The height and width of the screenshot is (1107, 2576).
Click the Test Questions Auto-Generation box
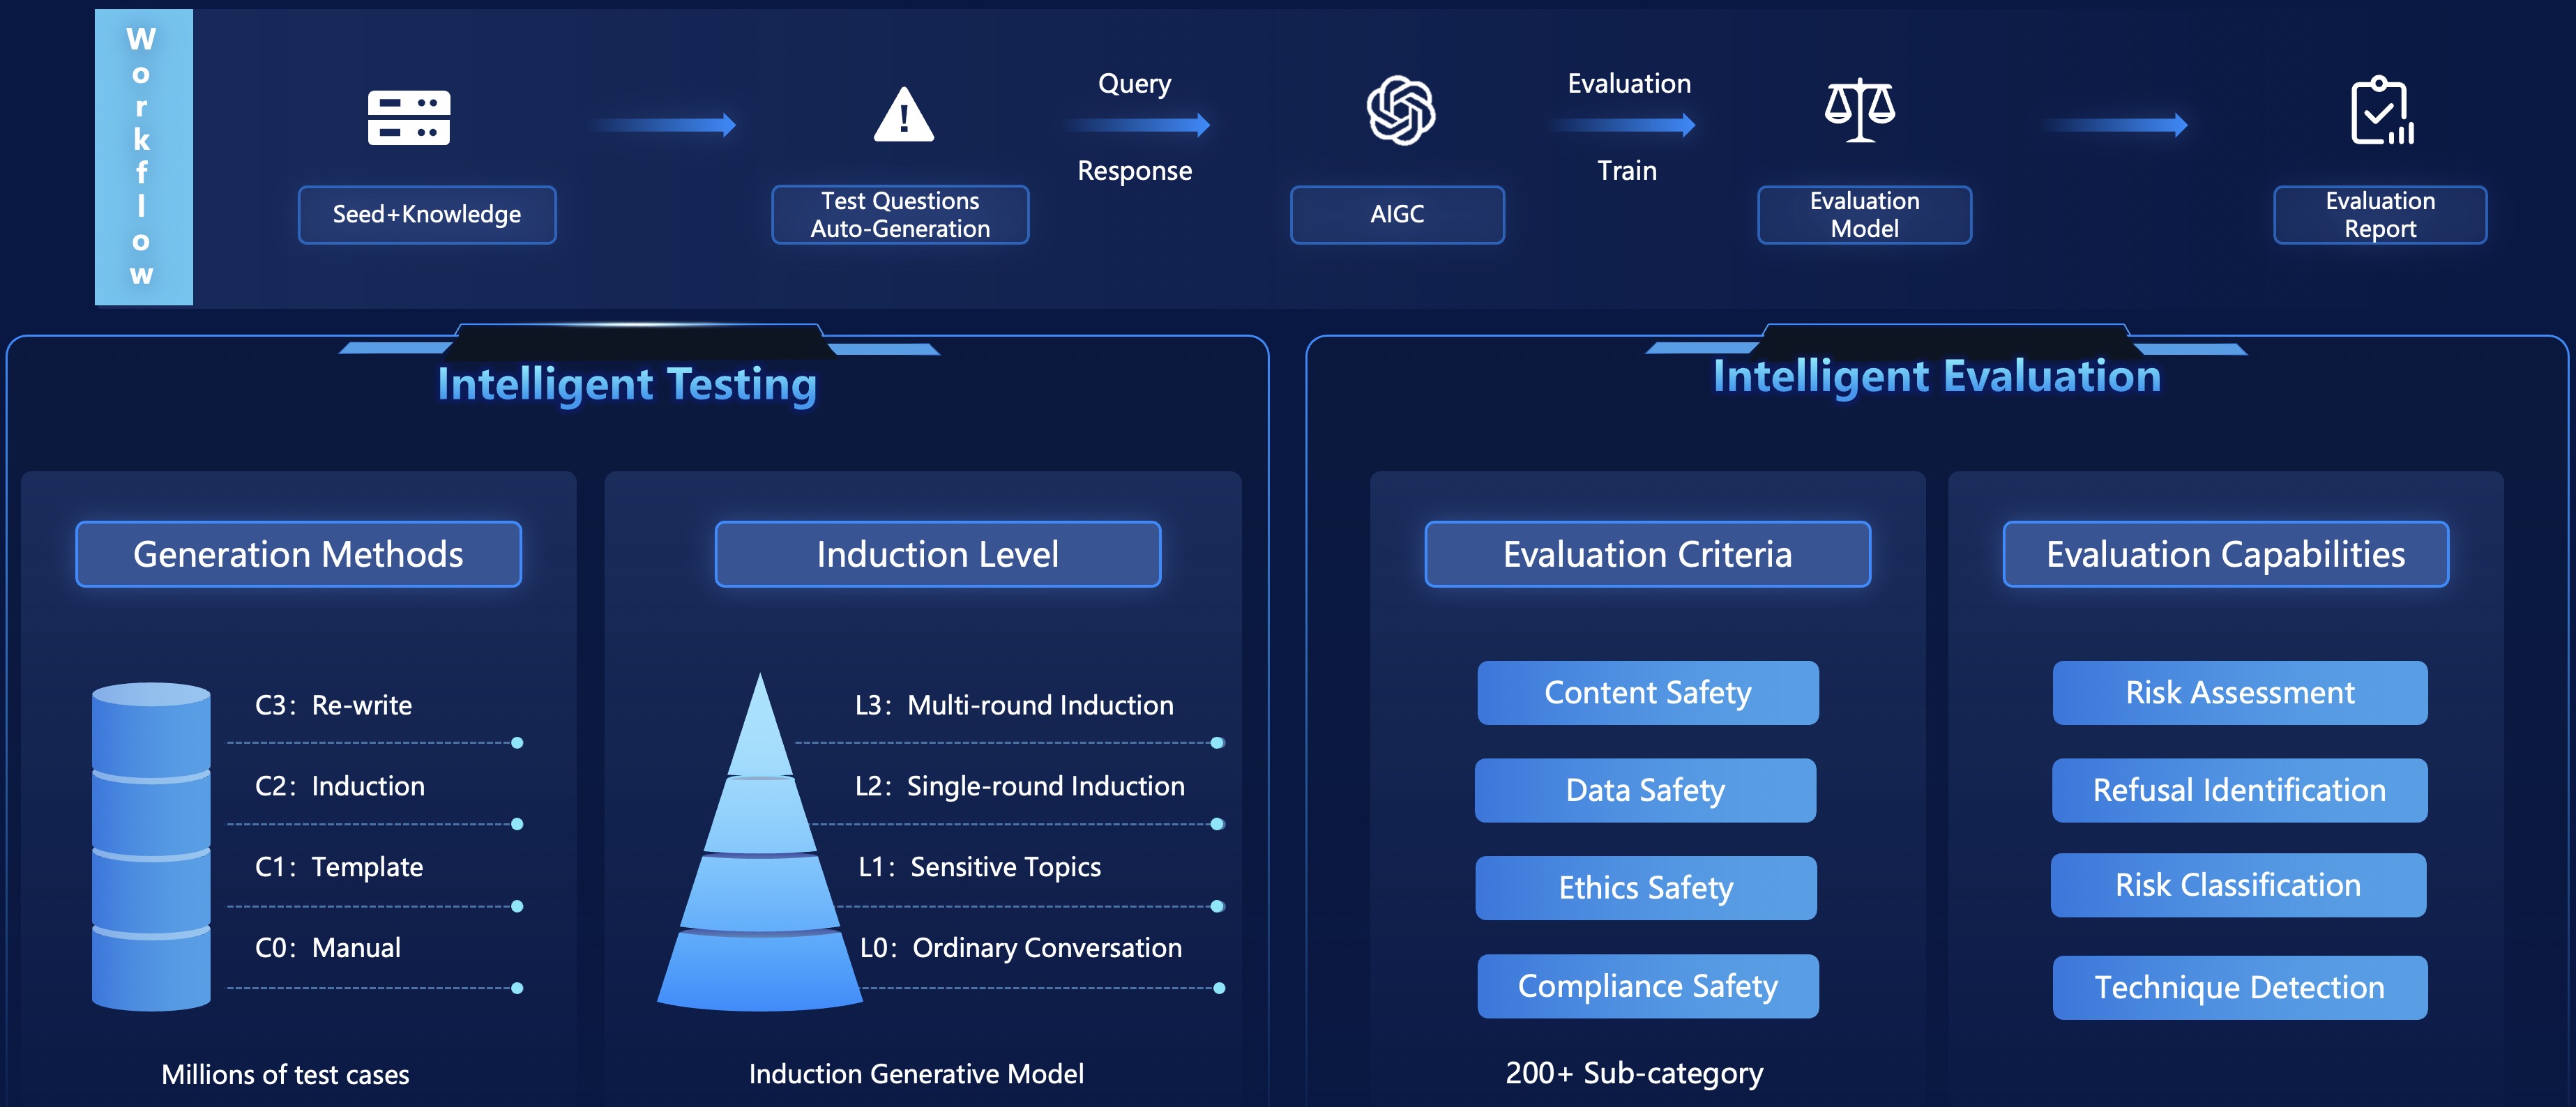(899, 215)
